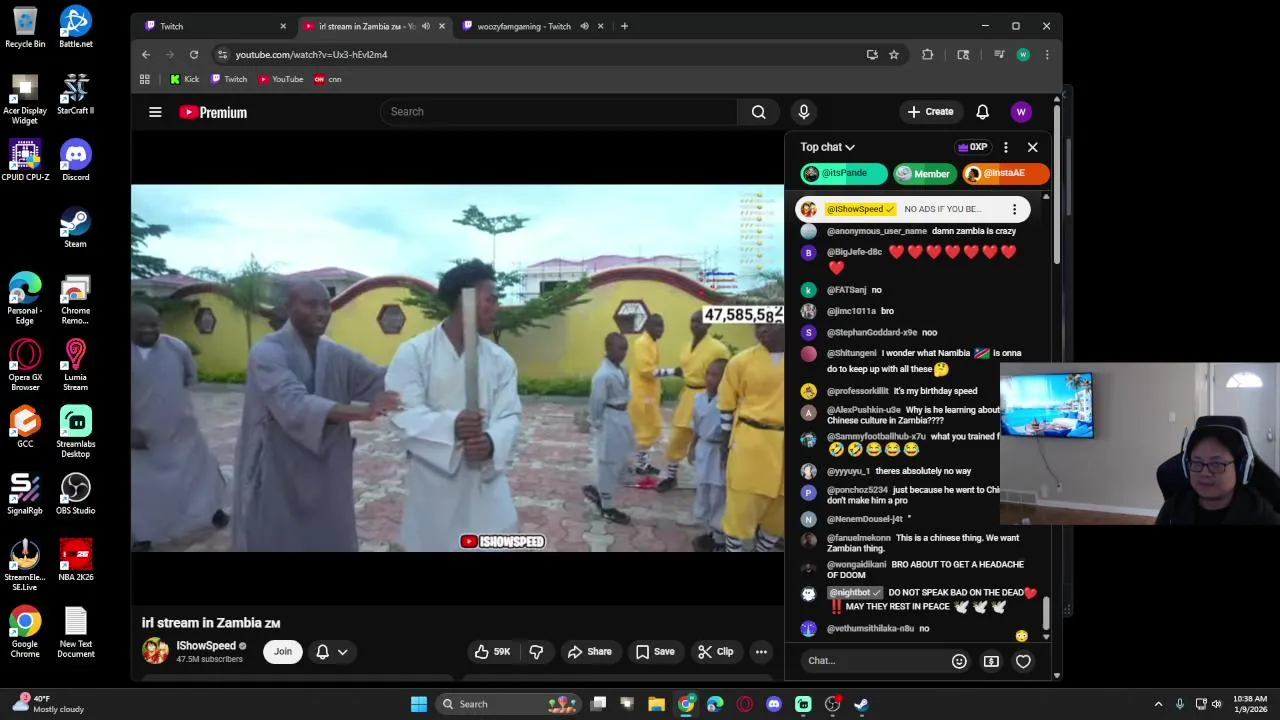This screenshot has height=720, width=1280.
Task: Open Discord shortcut on desktop
Action: point(76,161)
